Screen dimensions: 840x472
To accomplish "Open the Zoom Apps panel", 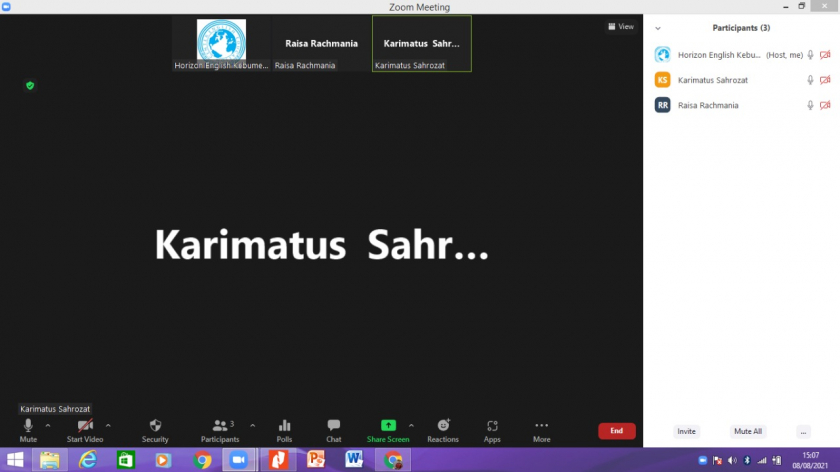I will pos(492,431).
